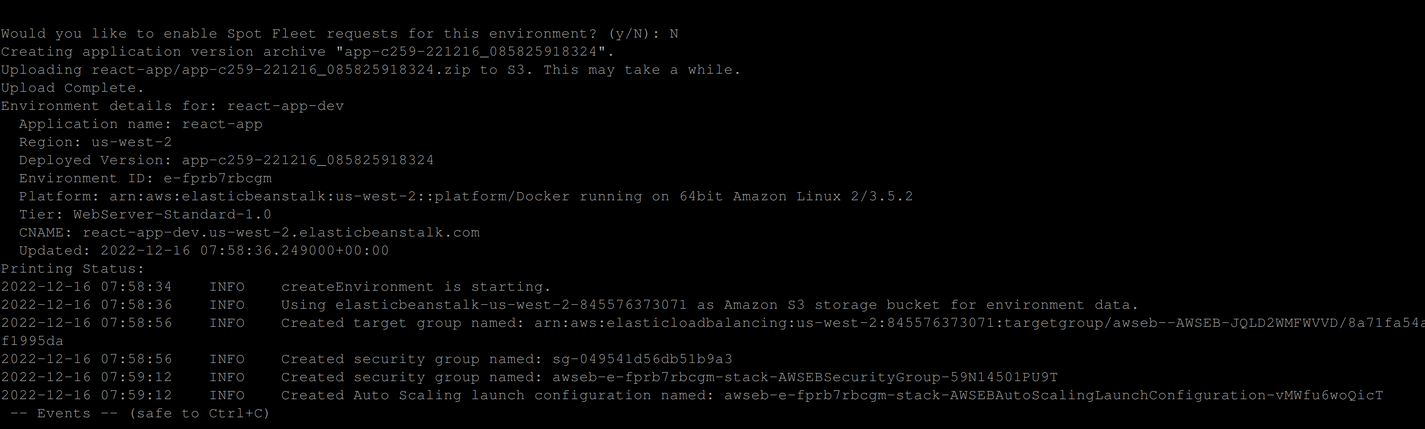Click the target group ARN log entry

click(850, 323)
